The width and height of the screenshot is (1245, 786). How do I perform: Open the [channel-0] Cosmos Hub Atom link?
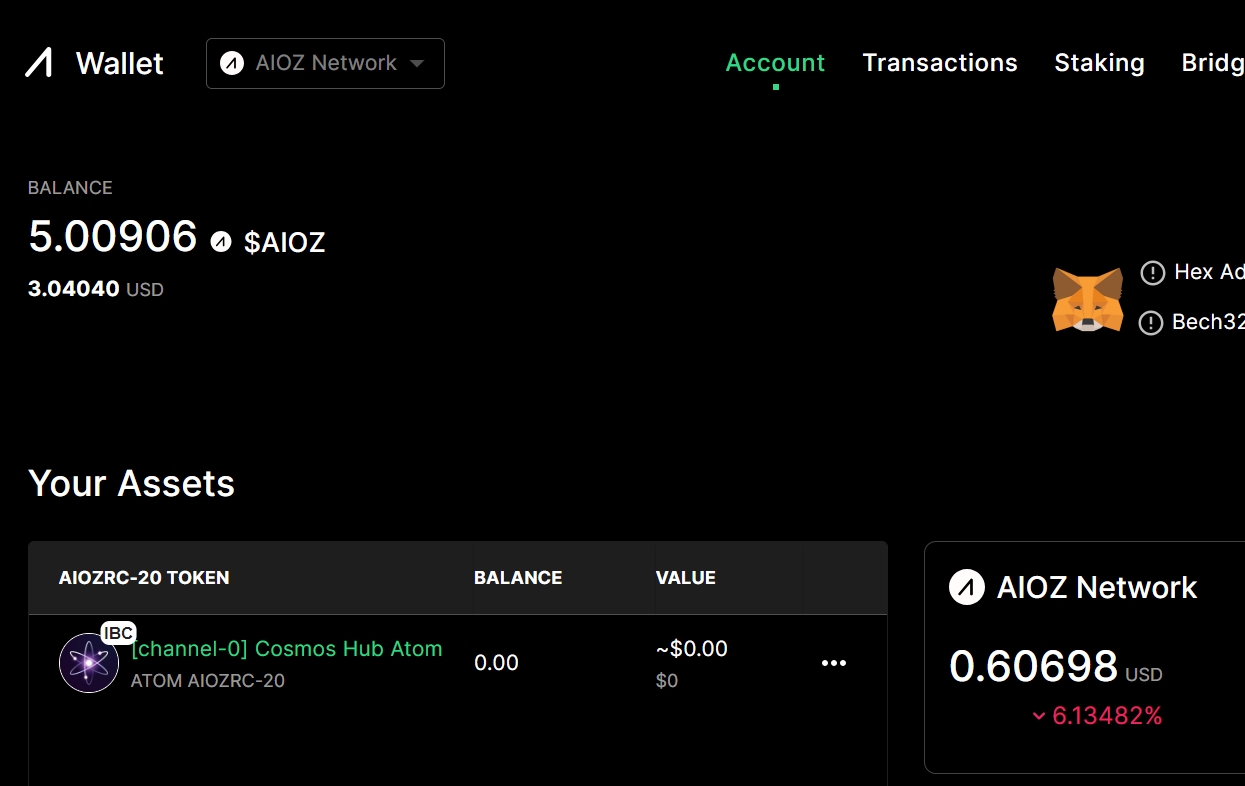click(x=286, y=649)
